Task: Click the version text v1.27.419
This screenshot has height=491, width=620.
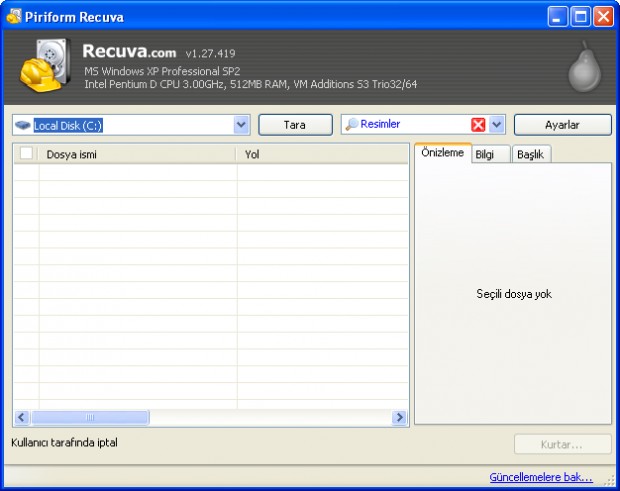Action: click(x=210, y=53)
